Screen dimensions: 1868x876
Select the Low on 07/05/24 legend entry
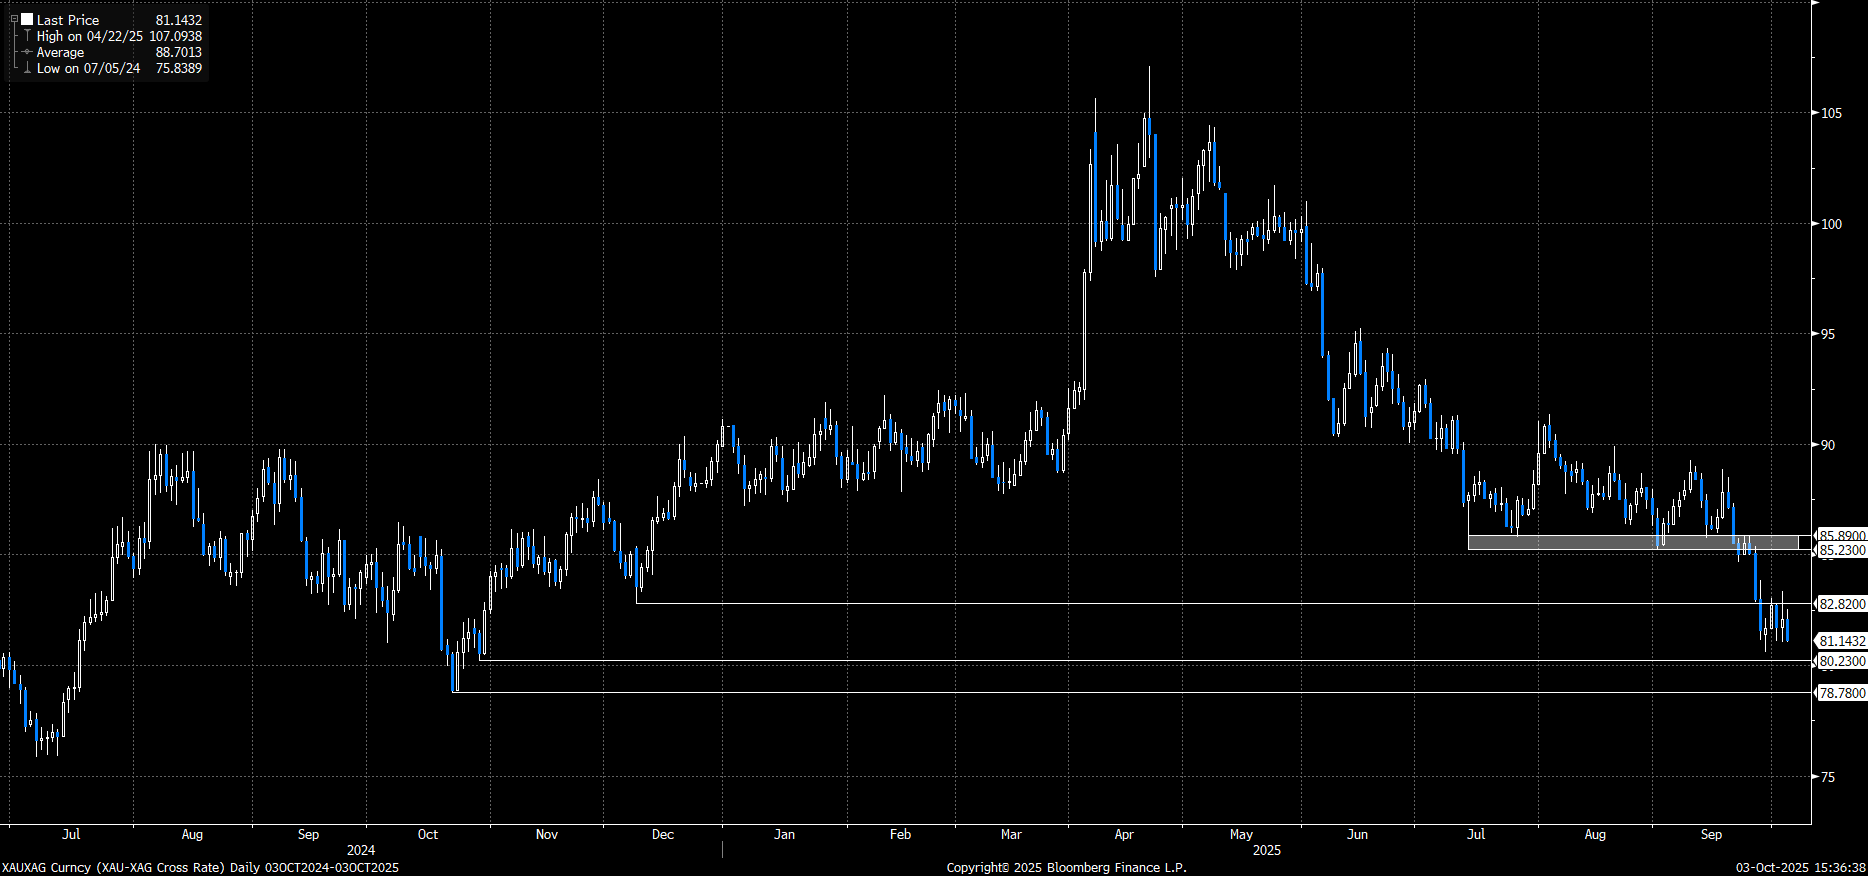(x=88, y=68)
